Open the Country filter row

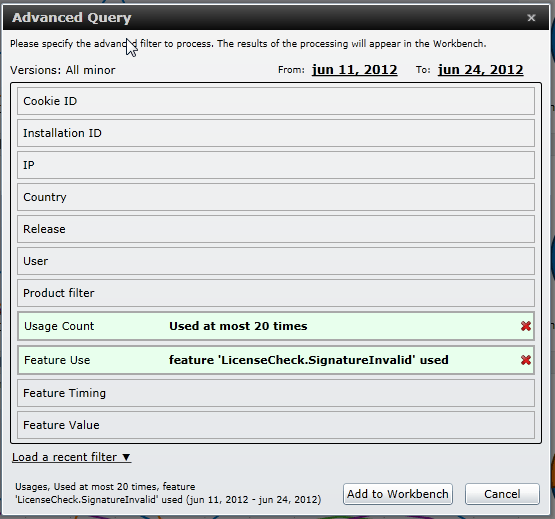[x=276, y=197]
